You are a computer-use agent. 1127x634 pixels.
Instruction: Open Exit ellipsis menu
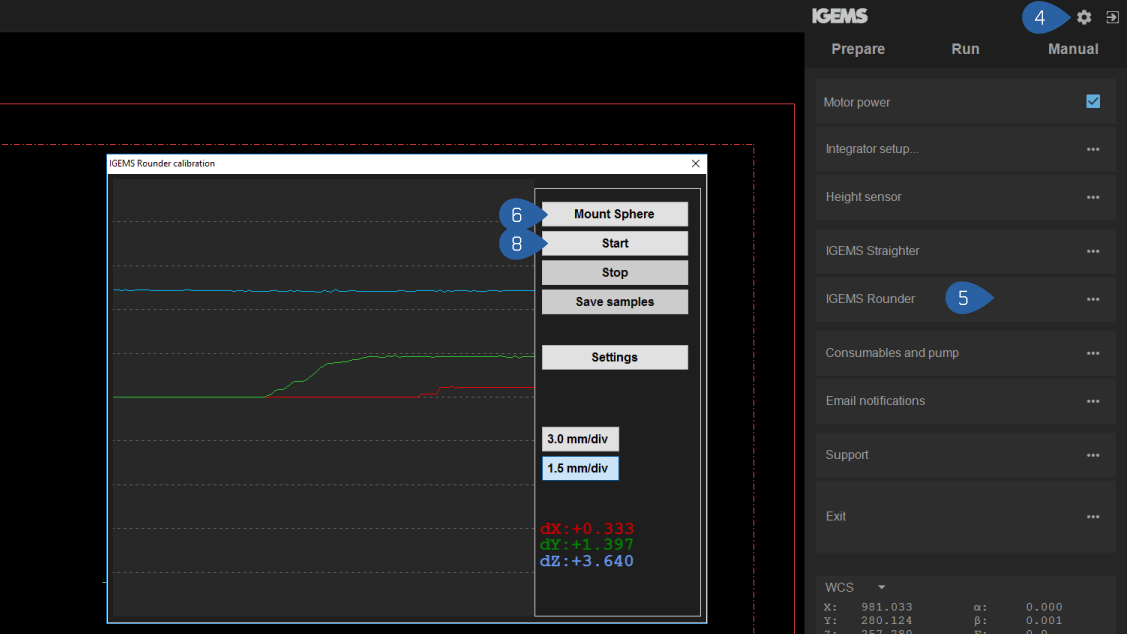[1092, 517]
